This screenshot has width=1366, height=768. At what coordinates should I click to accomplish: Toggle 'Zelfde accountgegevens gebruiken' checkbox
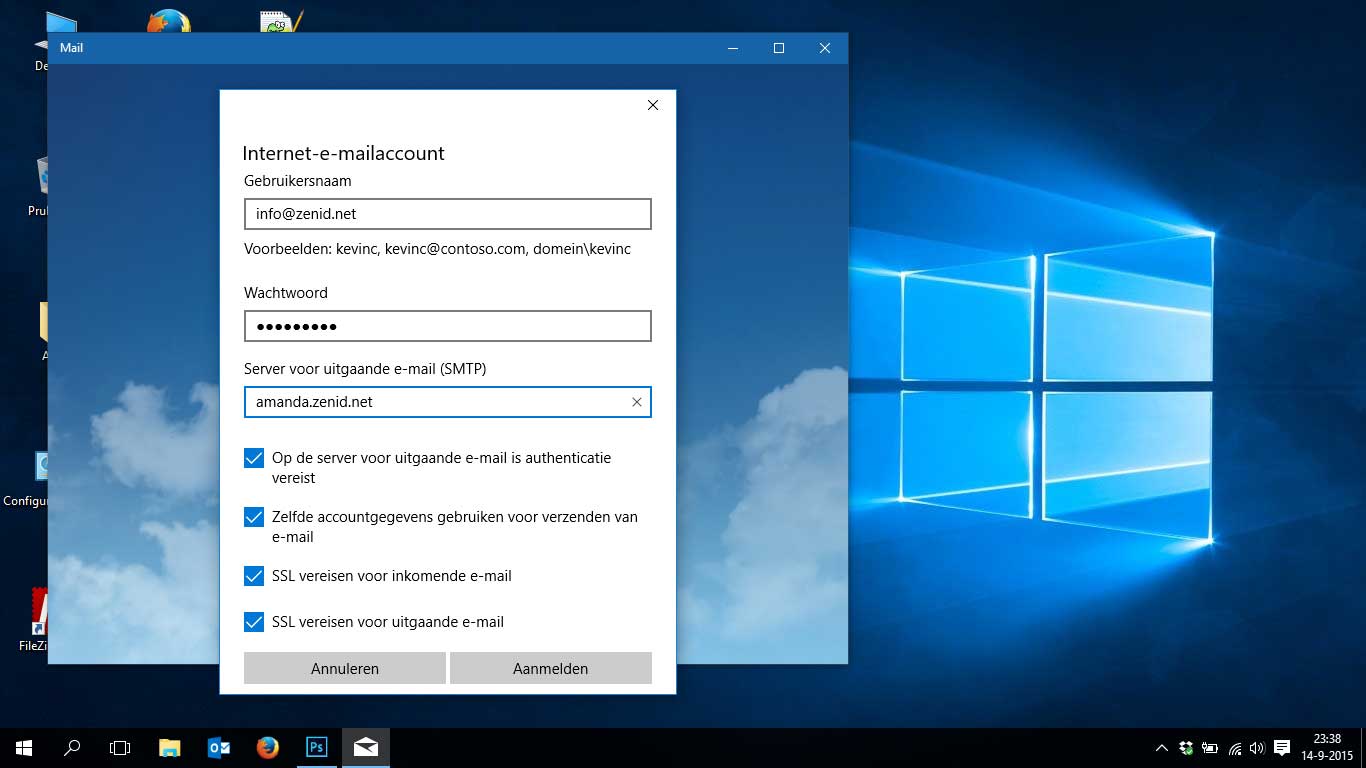point(254,517)
